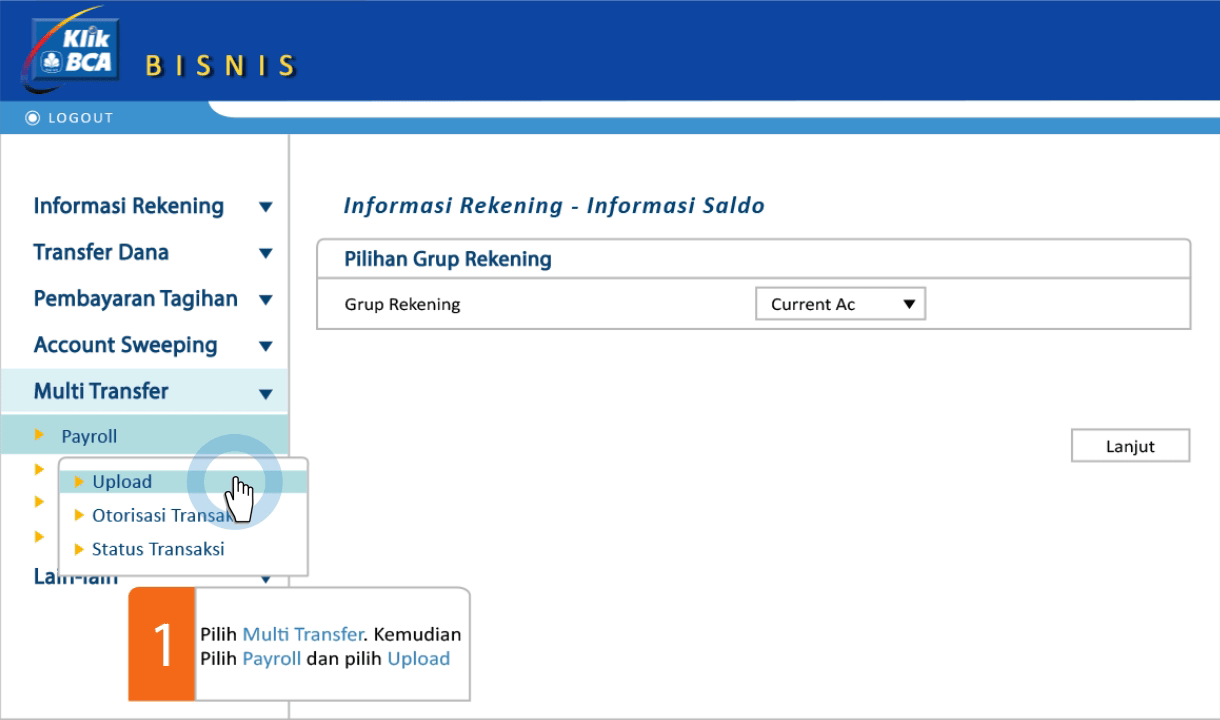The image size is (1220, 720).
Task: Expand the Pembayaran Tagihan arrow
Action: click(x=265, y=301)
